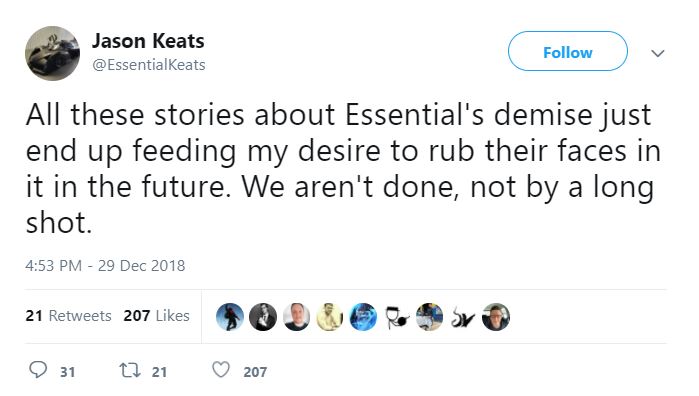The width and height of the screenshot is (699, 396).
Task: View the 21 Retweets list
Action: point(68,316)
